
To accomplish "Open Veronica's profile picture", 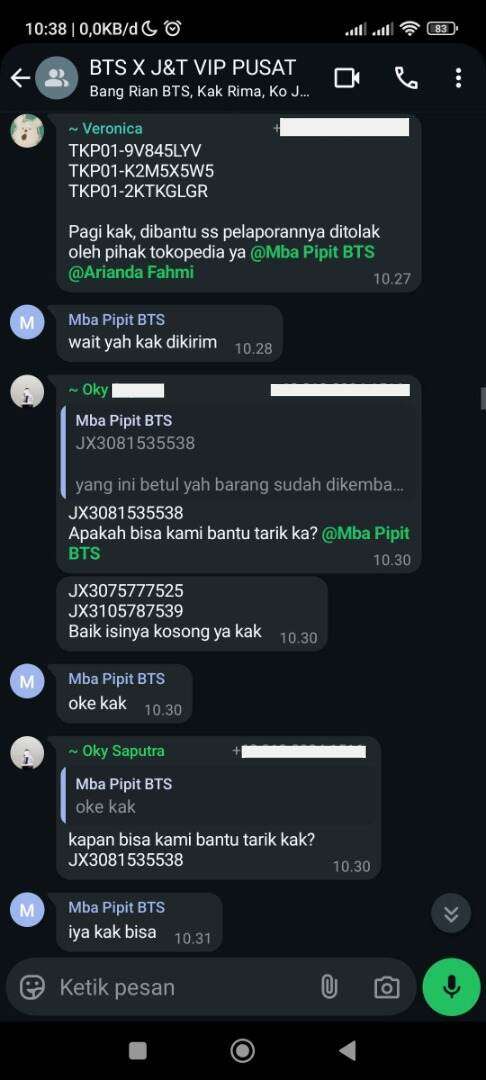I will point(28,130).
